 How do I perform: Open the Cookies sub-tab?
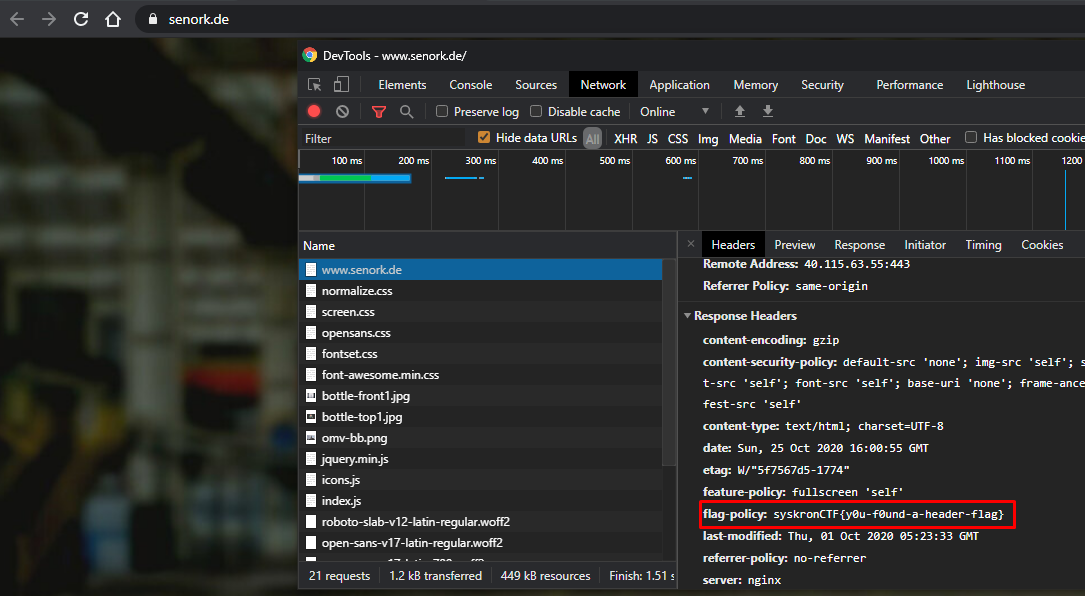(x=1042, y=244)
